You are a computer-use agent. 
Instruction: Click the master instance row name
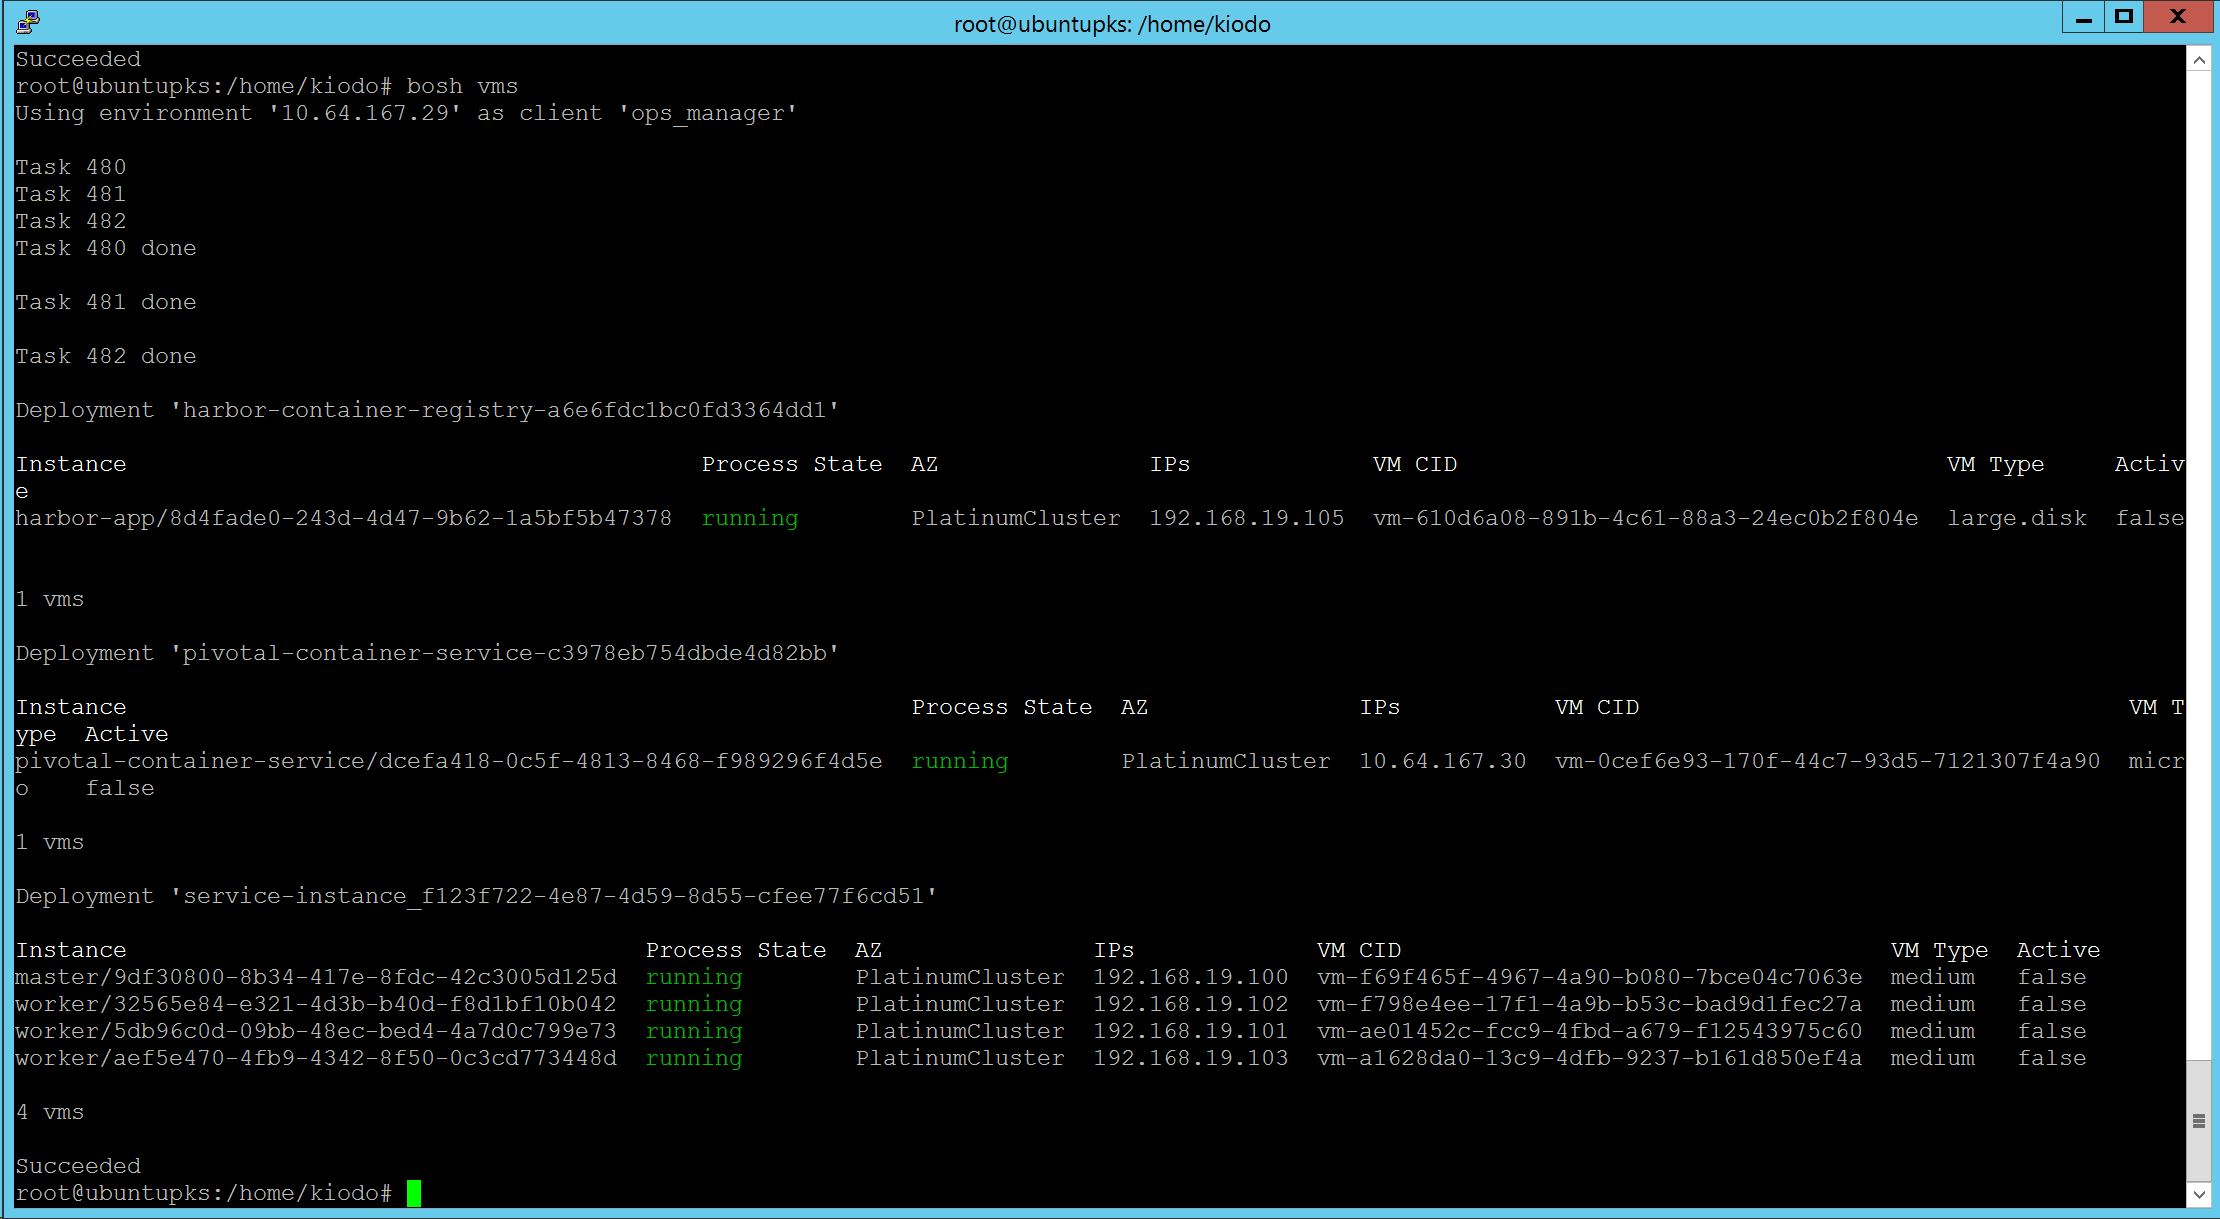316,977
